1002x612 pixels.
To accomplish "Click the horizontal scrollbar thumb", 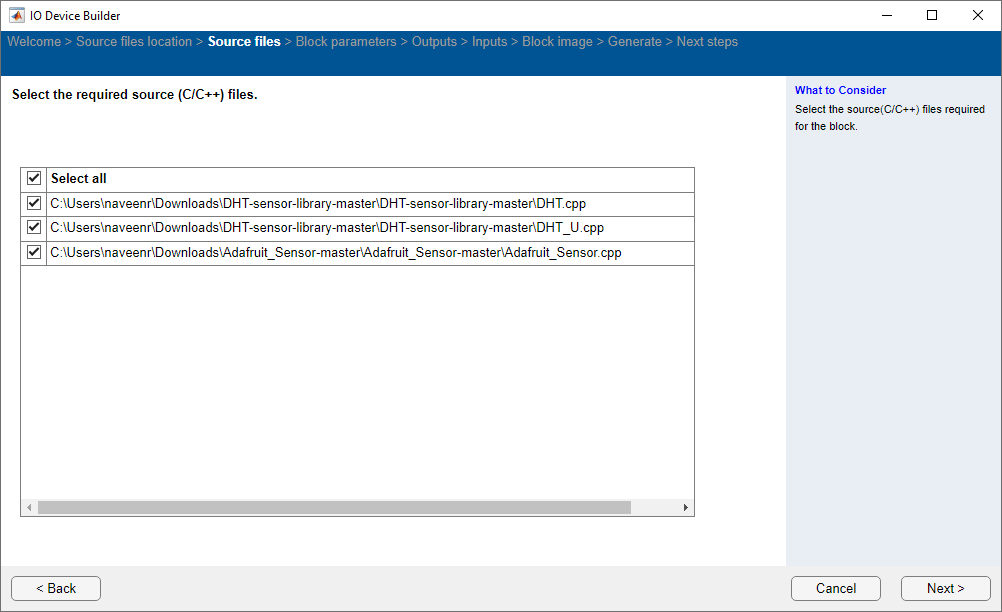I will 334,508.
